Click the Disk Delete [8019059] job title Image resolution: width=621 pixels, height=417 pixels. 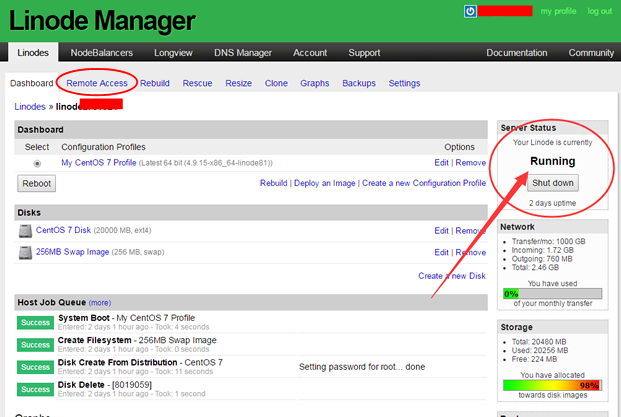(x=105, y=385)
